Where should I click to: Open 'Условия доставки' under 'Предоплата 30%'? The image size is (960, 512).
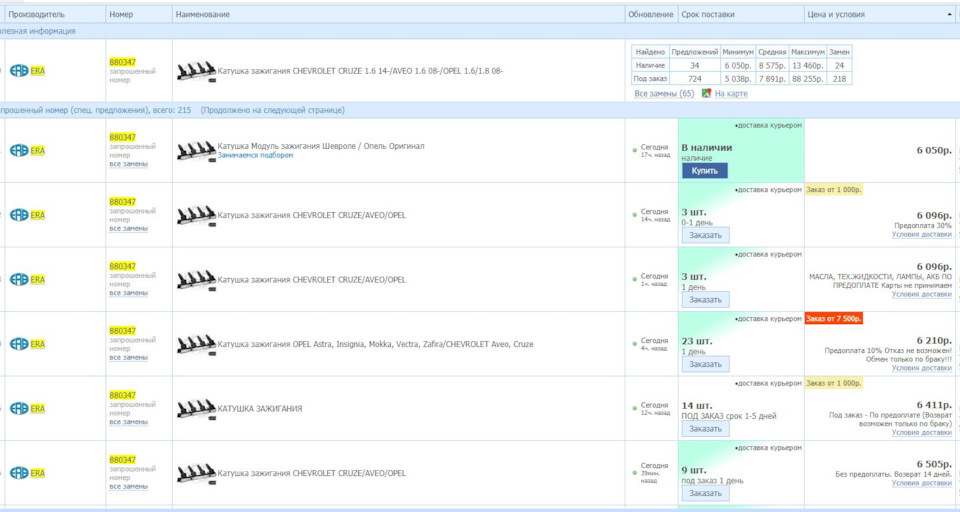pos(921,235)
